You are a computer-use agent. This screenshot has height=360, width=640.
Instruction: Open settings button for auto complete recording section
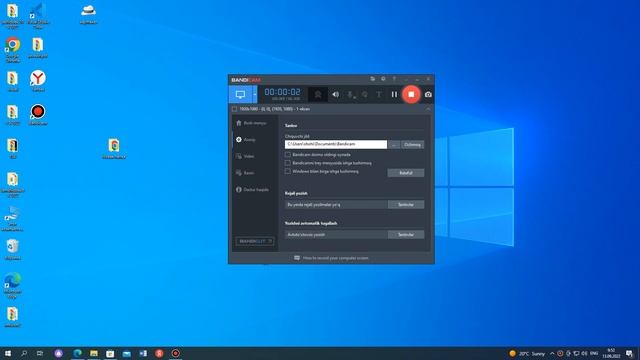pos(405,235)
